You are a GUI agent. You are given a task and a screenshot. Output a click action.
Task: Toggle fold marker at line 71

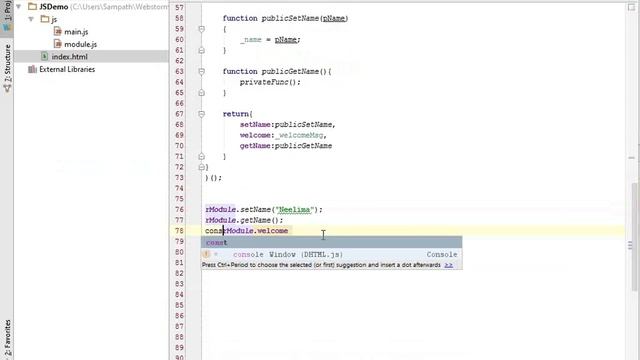tap(201, 156)
